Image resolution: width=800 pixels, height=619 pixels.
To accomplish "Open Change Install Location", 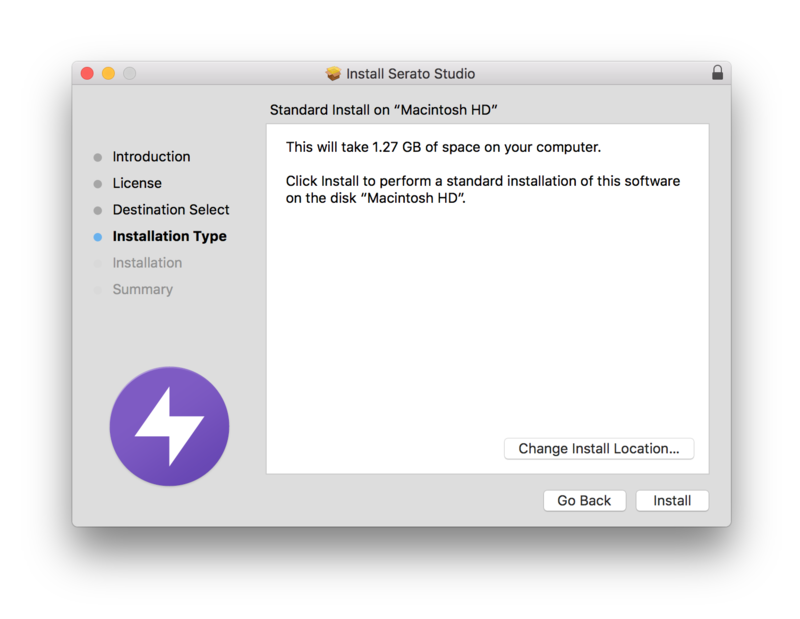I will tap(599, 449).
